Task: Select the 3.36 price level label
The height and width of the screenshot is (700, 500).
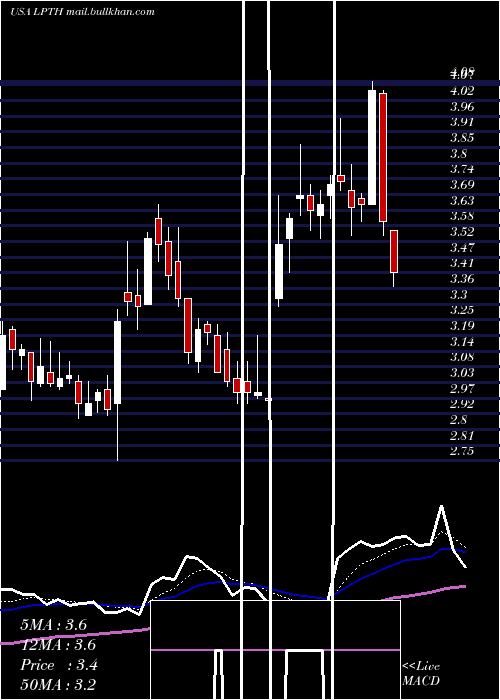Action: click(462, 279)
